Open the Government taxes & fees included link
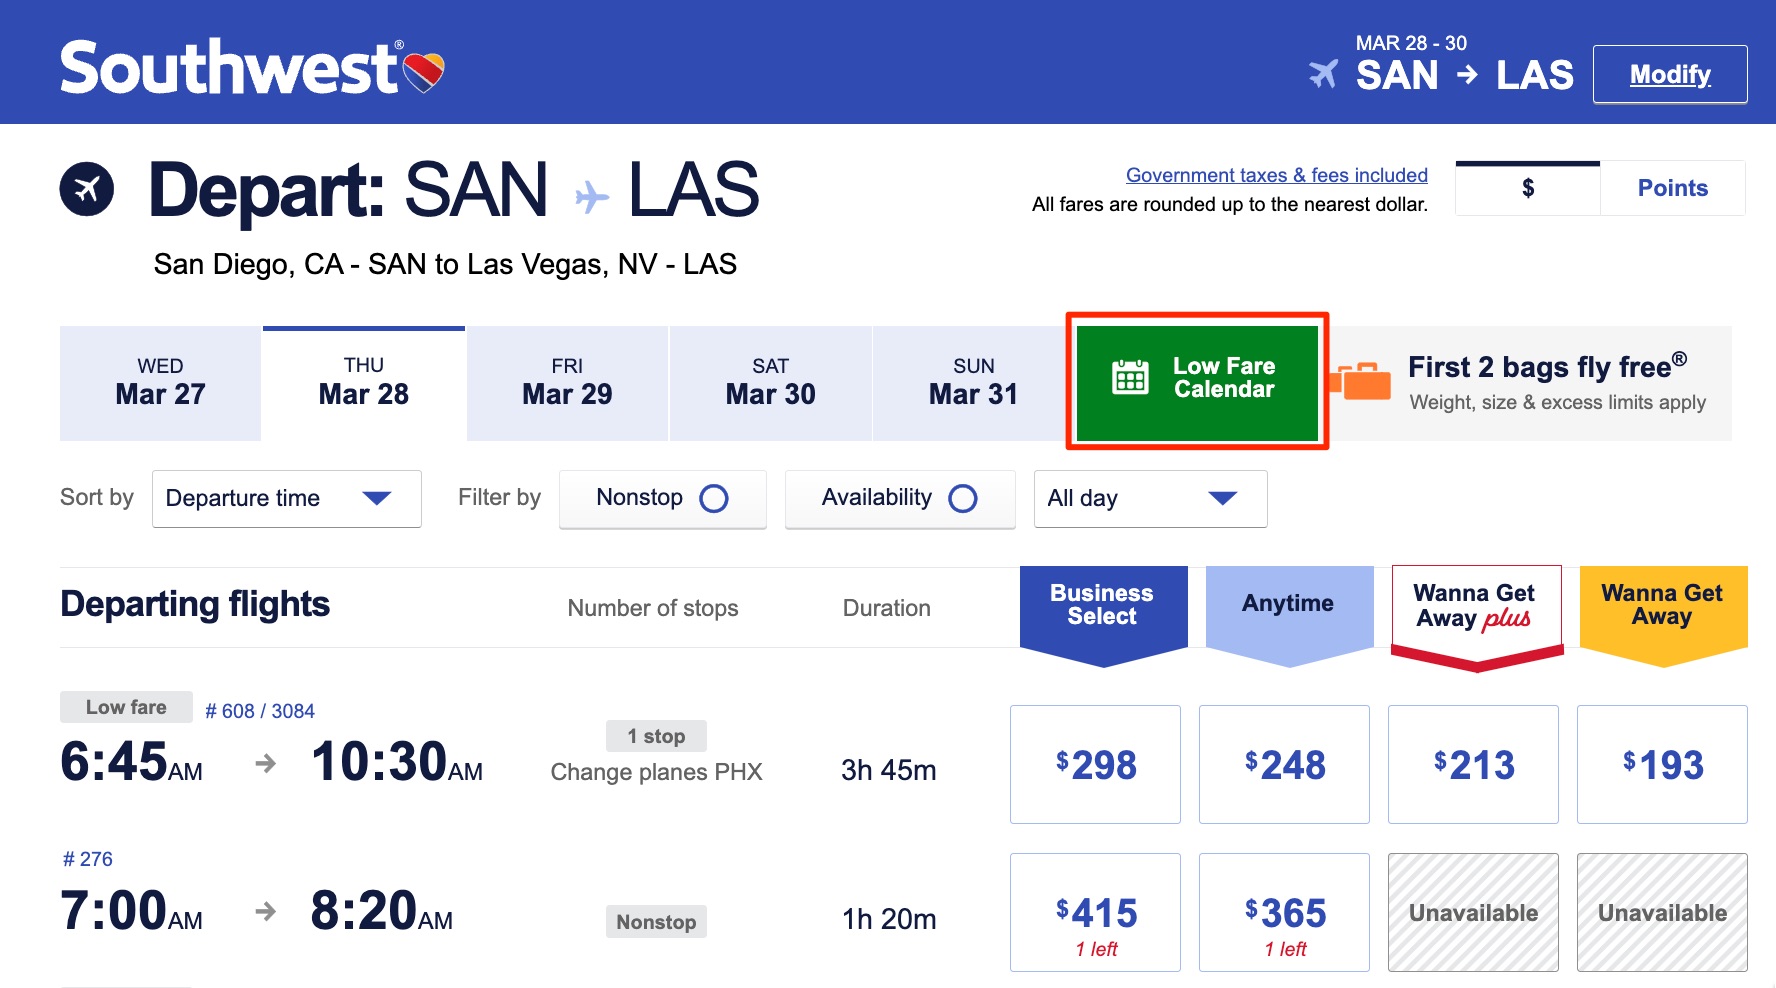The height and width of the screenshot is (988, 1776). 1277,174
